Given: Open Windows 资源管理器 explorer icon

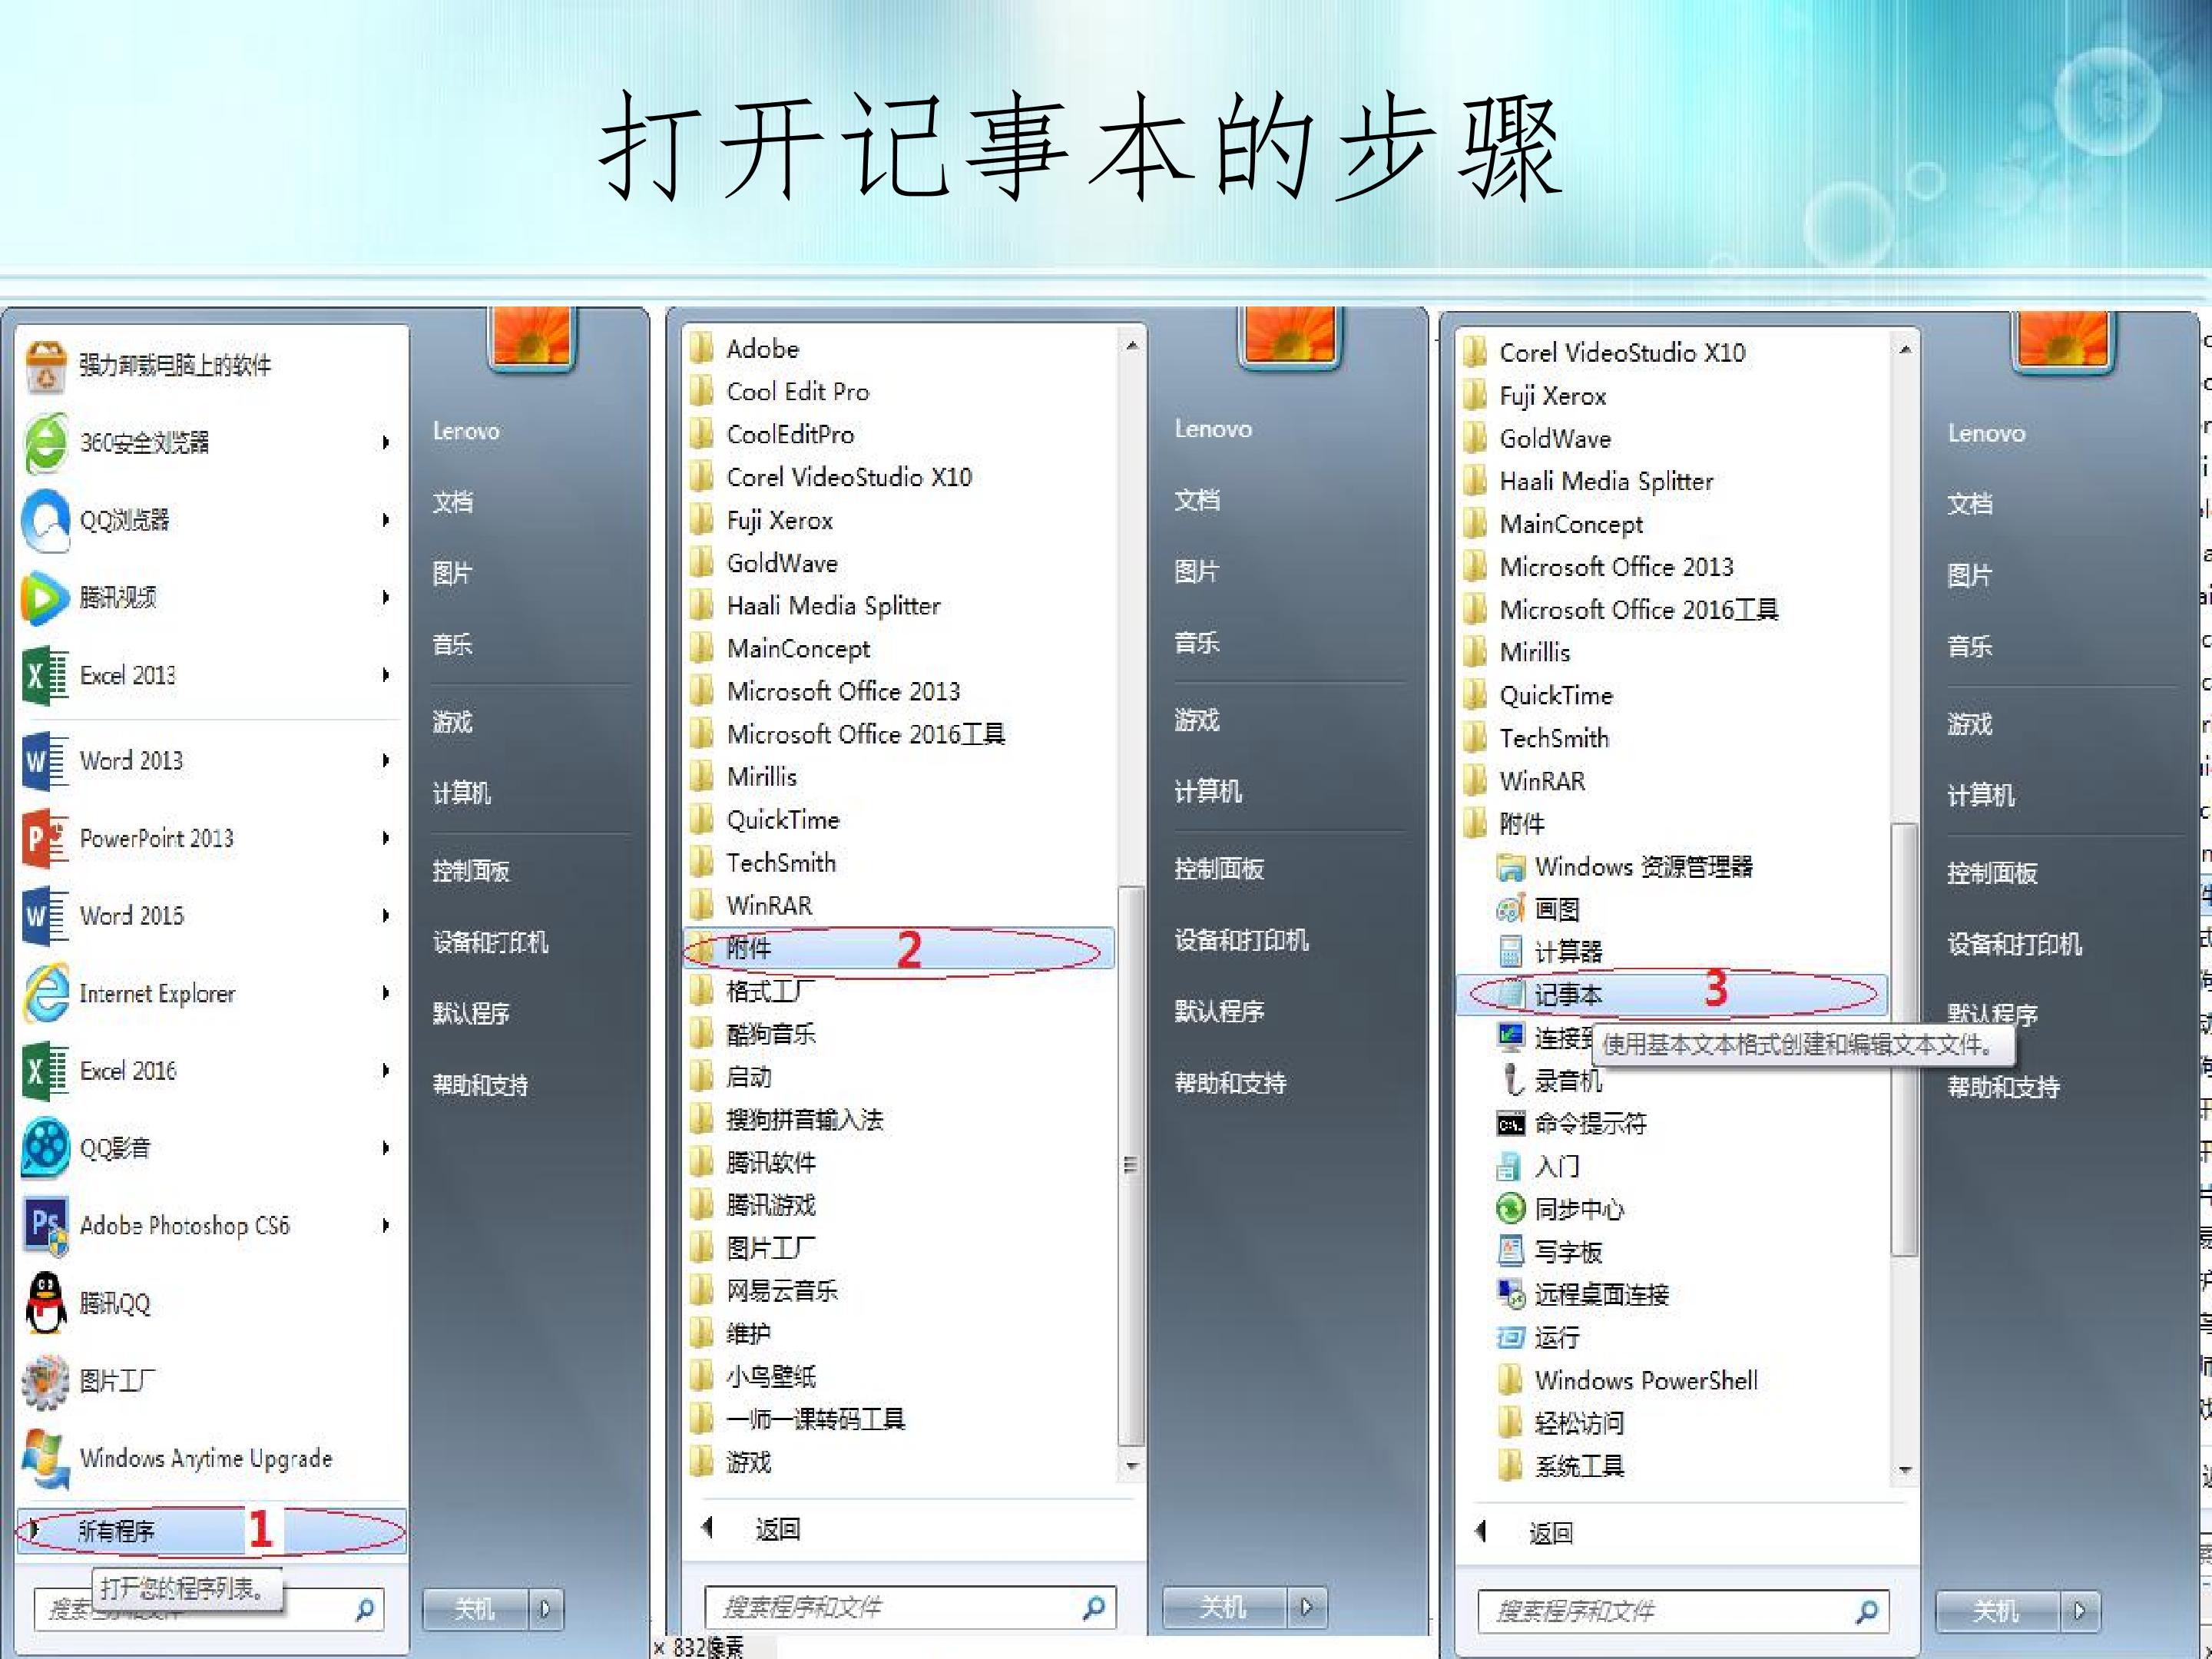Looking at the screenshot, I should click(1510, 867).
